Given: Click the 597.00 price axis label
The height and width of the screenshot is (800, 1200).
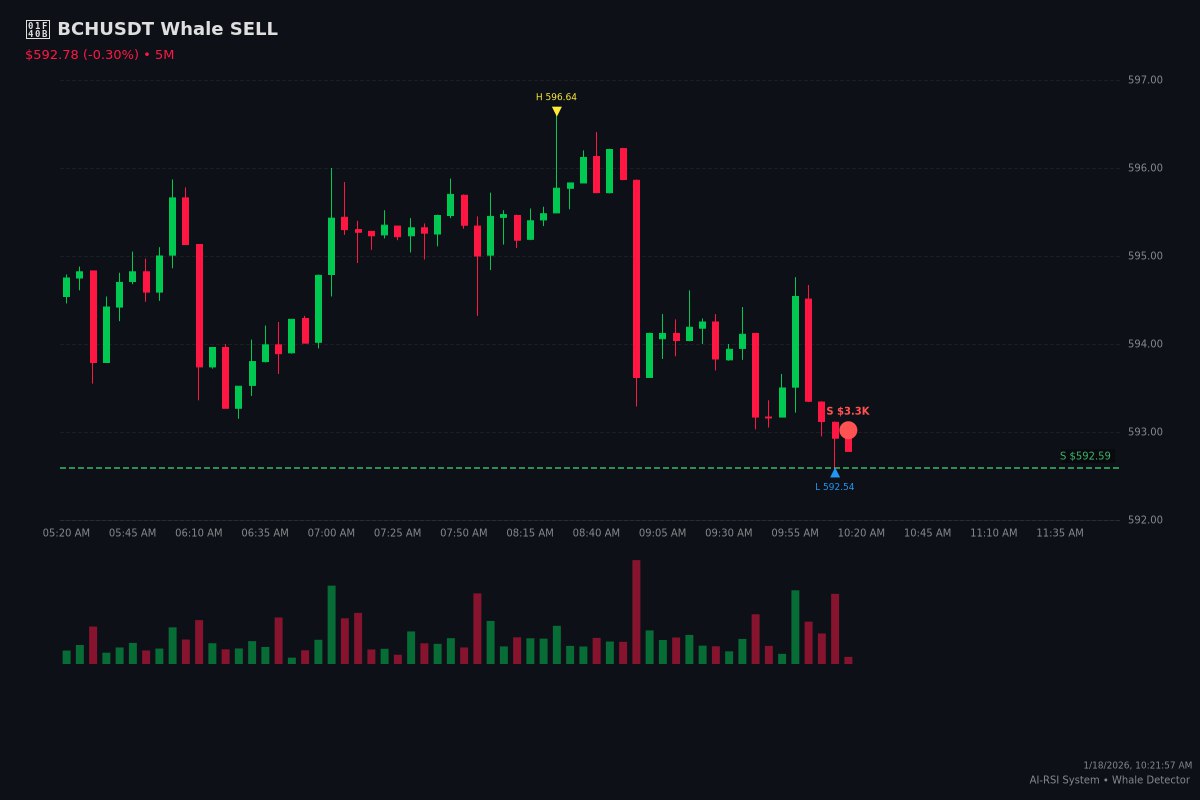Looking at the screenshot, I should pos(1145,80).
